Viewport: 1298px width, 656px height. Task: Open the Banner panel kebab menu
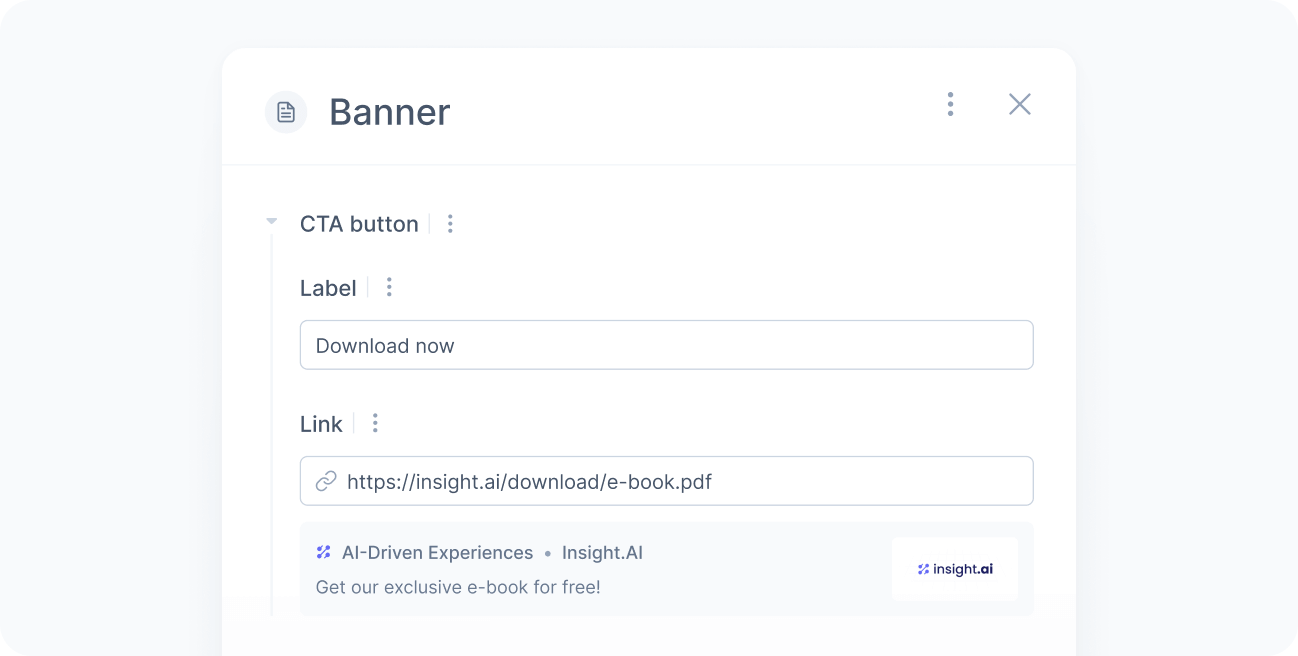coord(950,104)
